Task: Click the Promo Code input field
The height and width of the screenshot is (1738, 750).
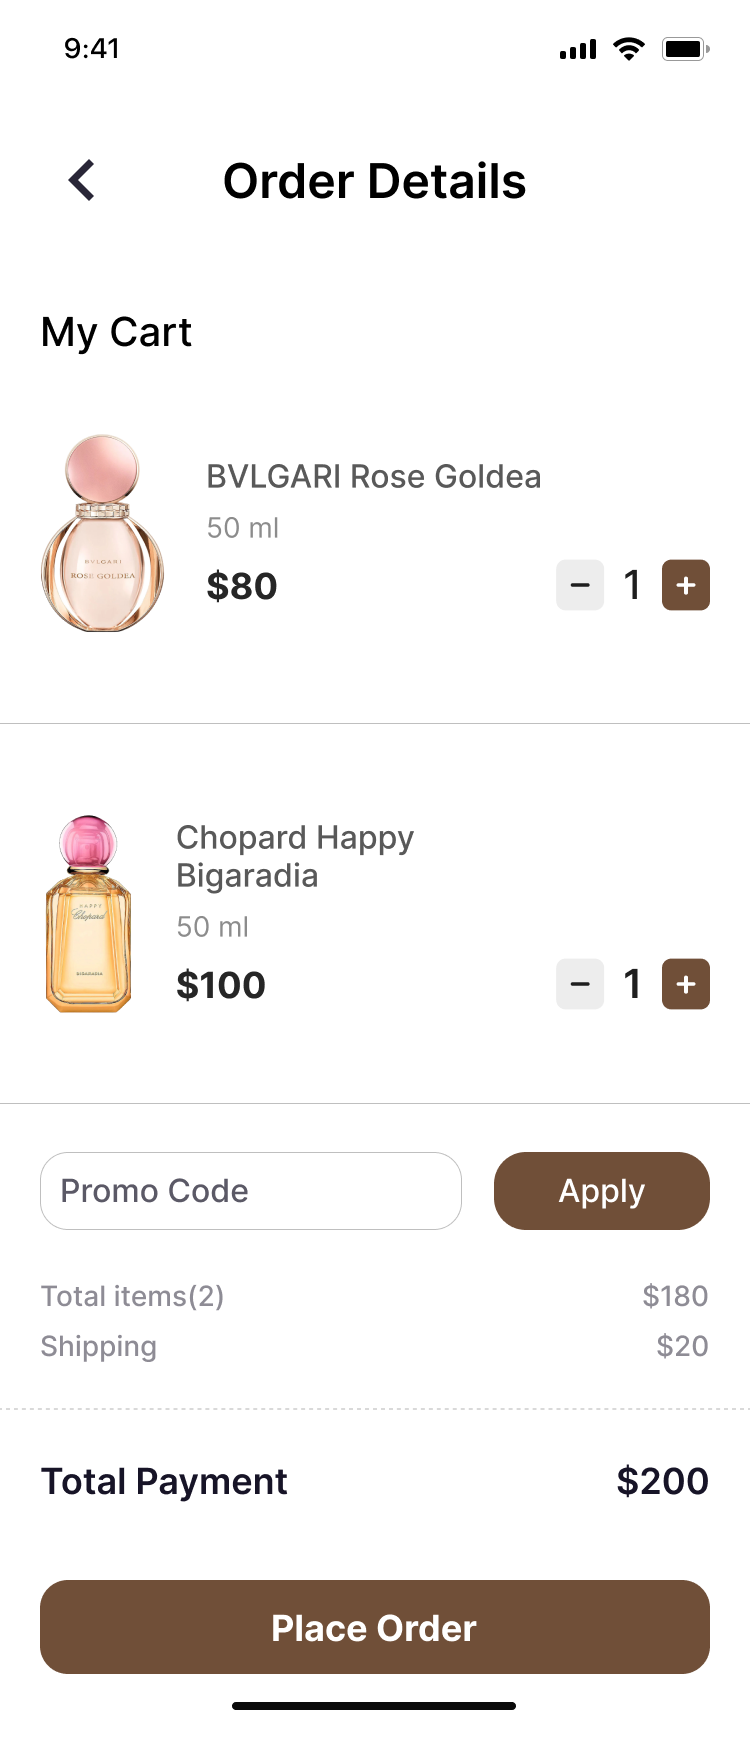Action: click(x=250, y=1191)
